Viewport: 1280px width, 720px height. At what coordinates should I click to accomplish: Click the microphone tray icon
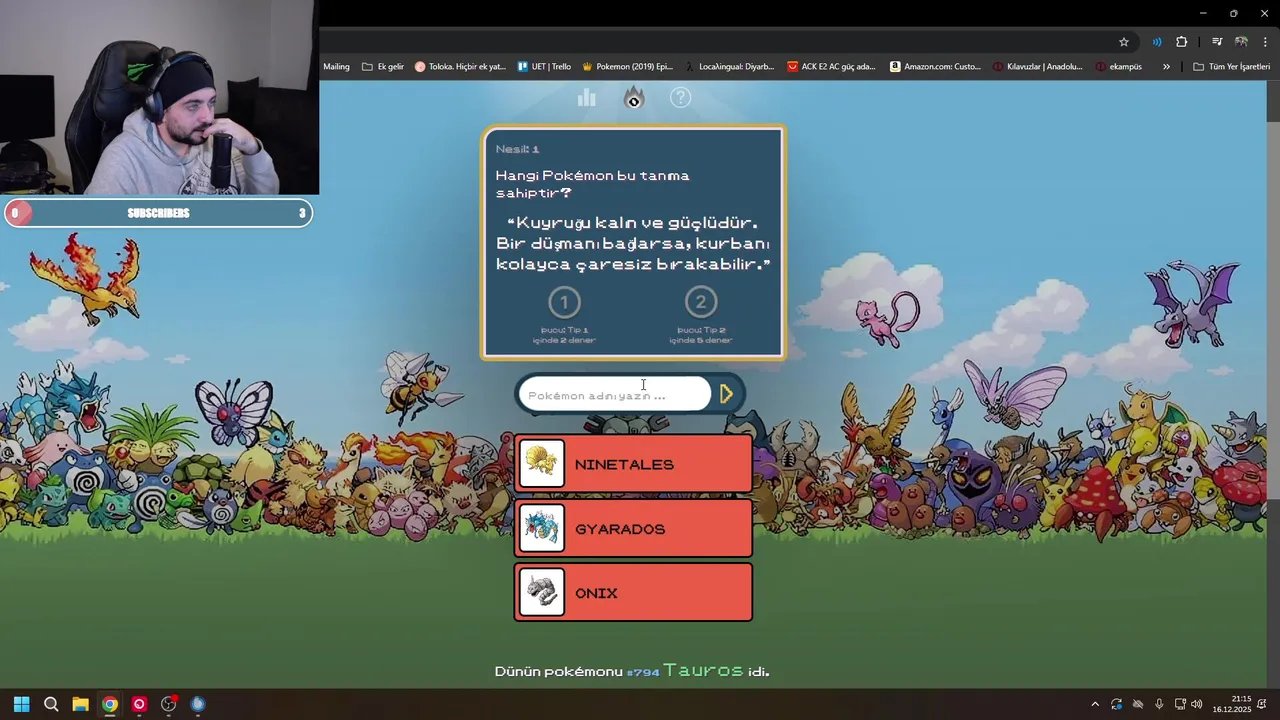[x=1159, y=705]
